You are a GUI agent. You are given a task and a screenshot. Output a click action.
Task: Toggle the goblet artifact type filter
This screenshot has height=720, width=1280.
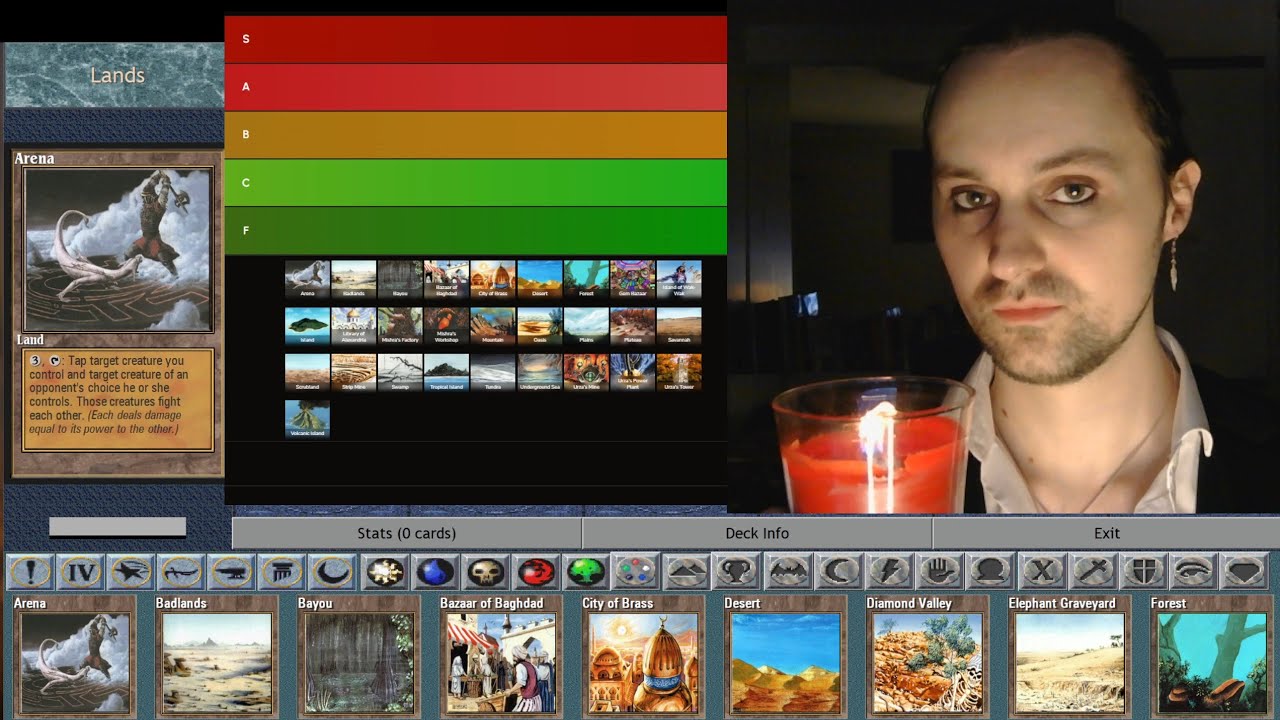[x=737, y=572]
